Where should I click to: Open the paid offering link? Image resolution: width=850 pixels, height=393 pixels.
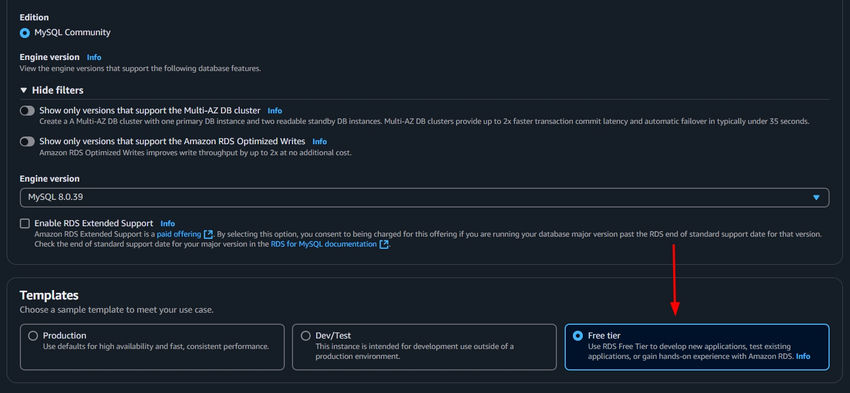[x=179, y=234]
